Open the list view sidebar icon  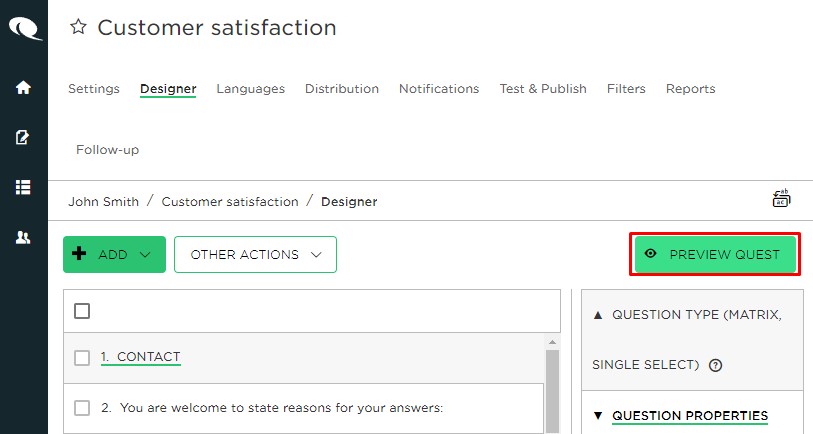tap(23, 187)
